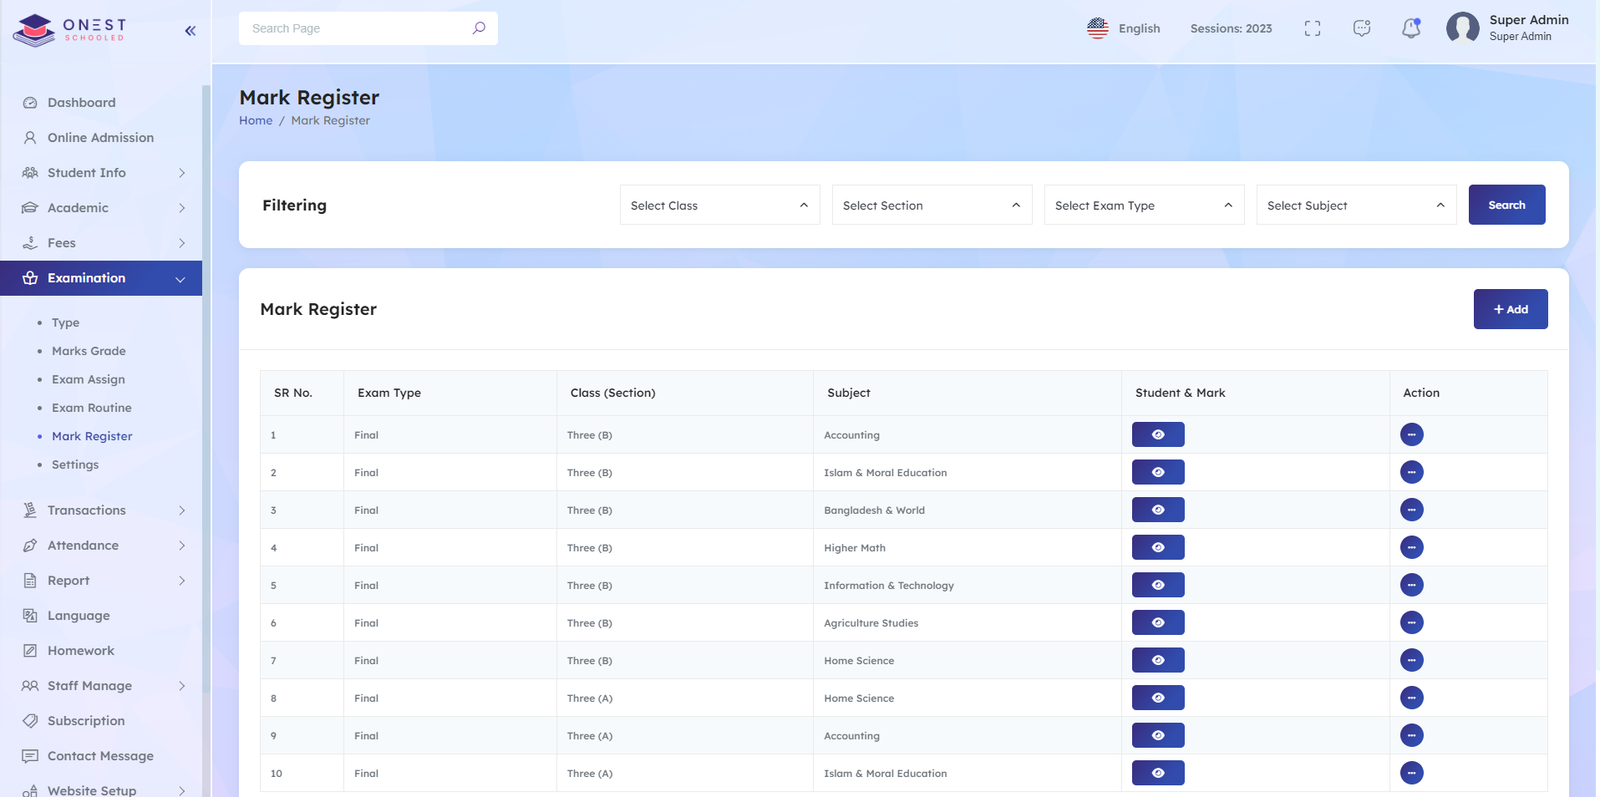Open the Select Exam Type dropdown
This screenshot has width=1600, height=797.
point(1144,205)
